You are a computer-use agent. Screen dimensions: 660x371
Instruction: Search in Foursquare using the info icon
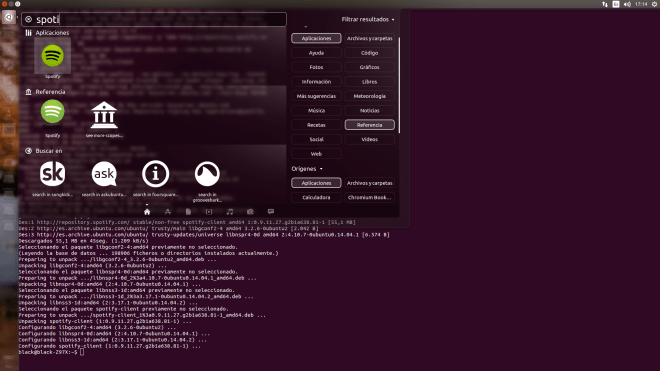tap(155, 173)
